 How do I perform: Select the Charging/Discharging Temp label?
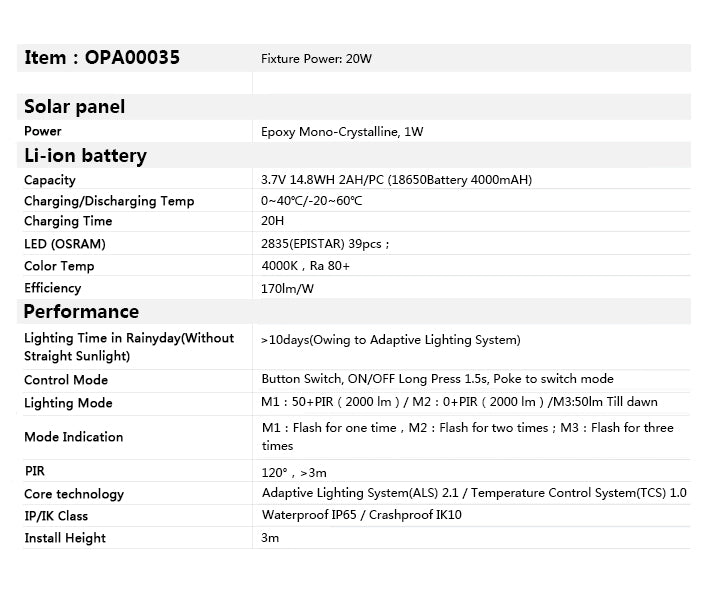point(109,201)
